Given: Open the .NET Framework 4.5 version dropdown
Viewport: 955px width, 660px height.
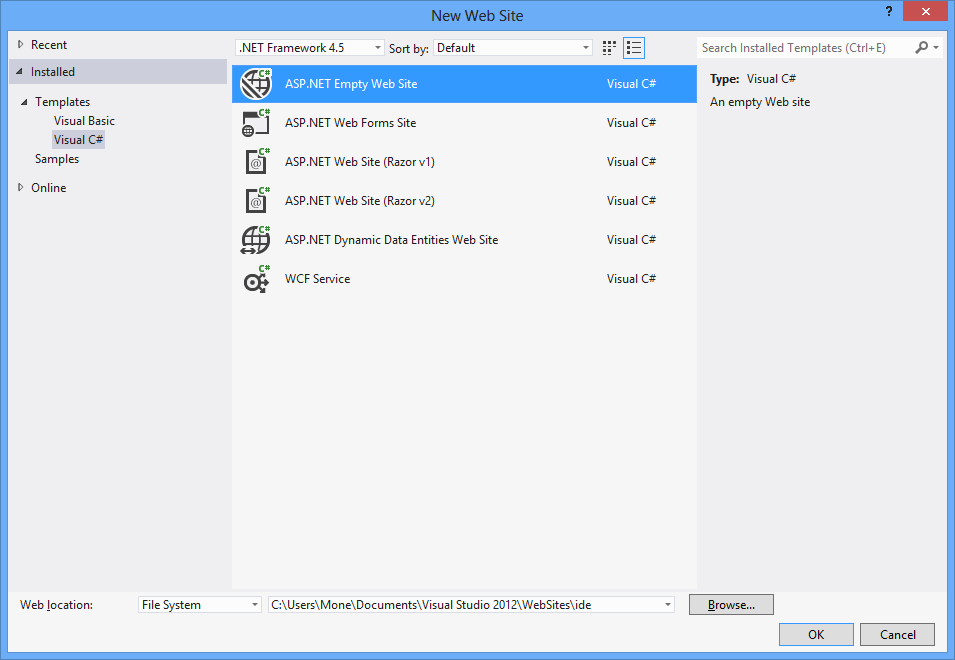Looking at the screenshot, I should (310, 47).
